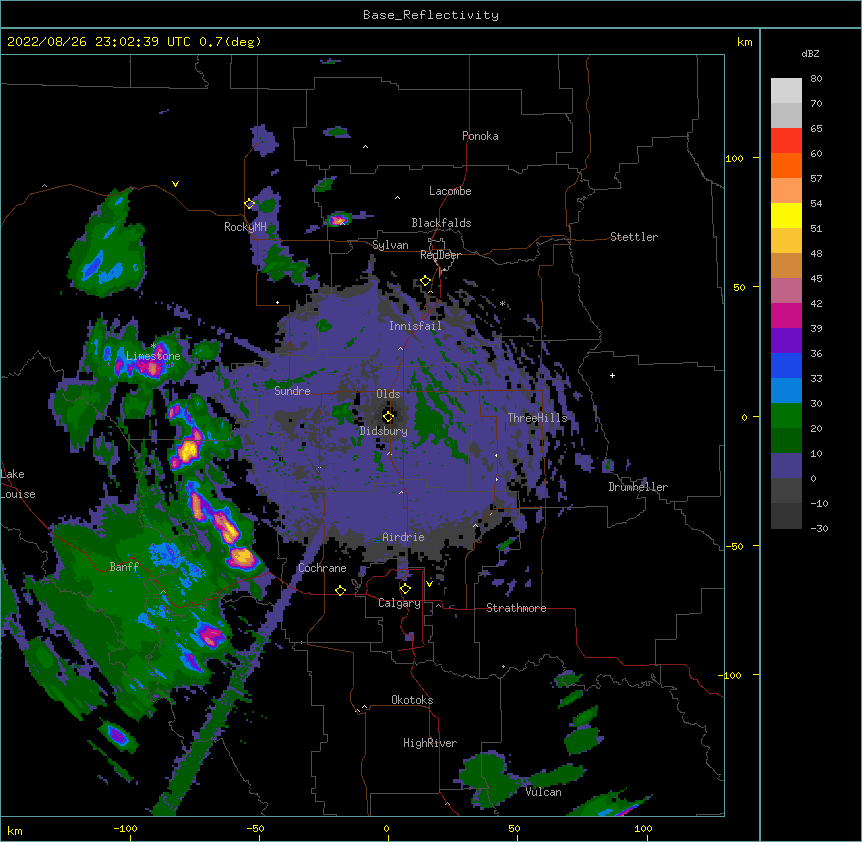
Task: Click the yellow v marker northwest of RockyMH
Action: [x=175, y=184]
